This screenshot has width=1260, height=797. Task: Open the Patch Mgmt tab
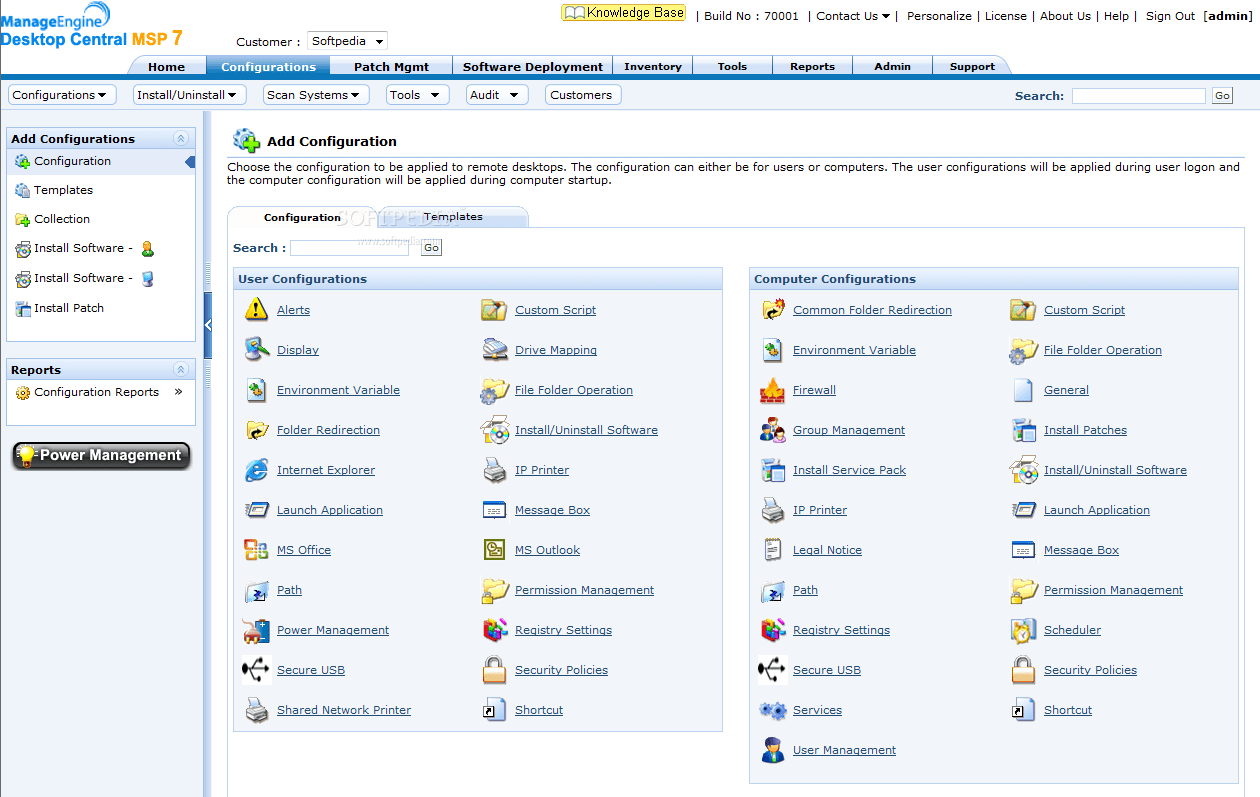390,66
